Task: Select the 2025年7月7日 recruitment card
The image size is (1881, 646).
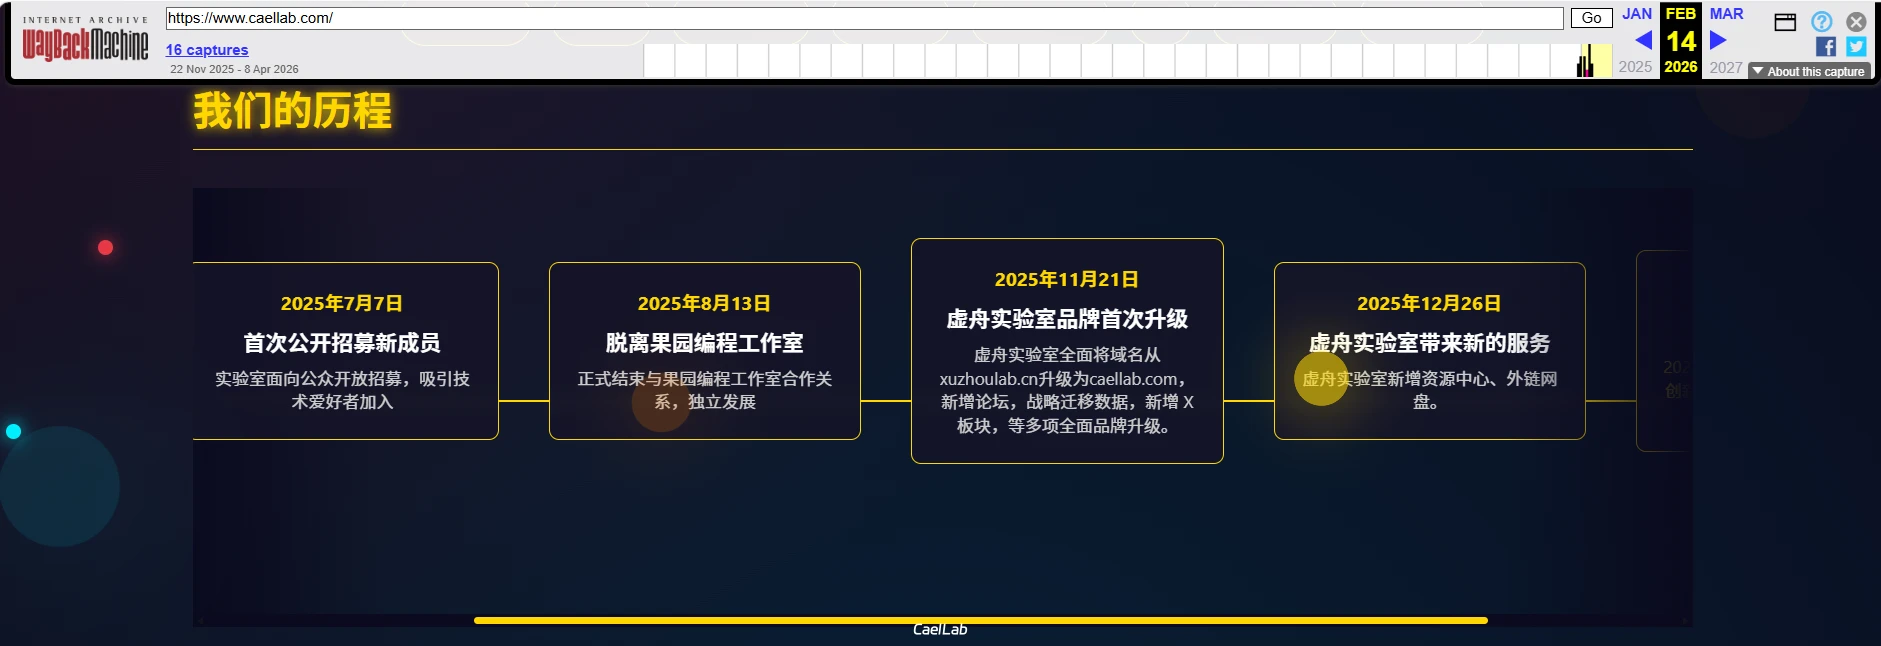Action: coord(343,351)
